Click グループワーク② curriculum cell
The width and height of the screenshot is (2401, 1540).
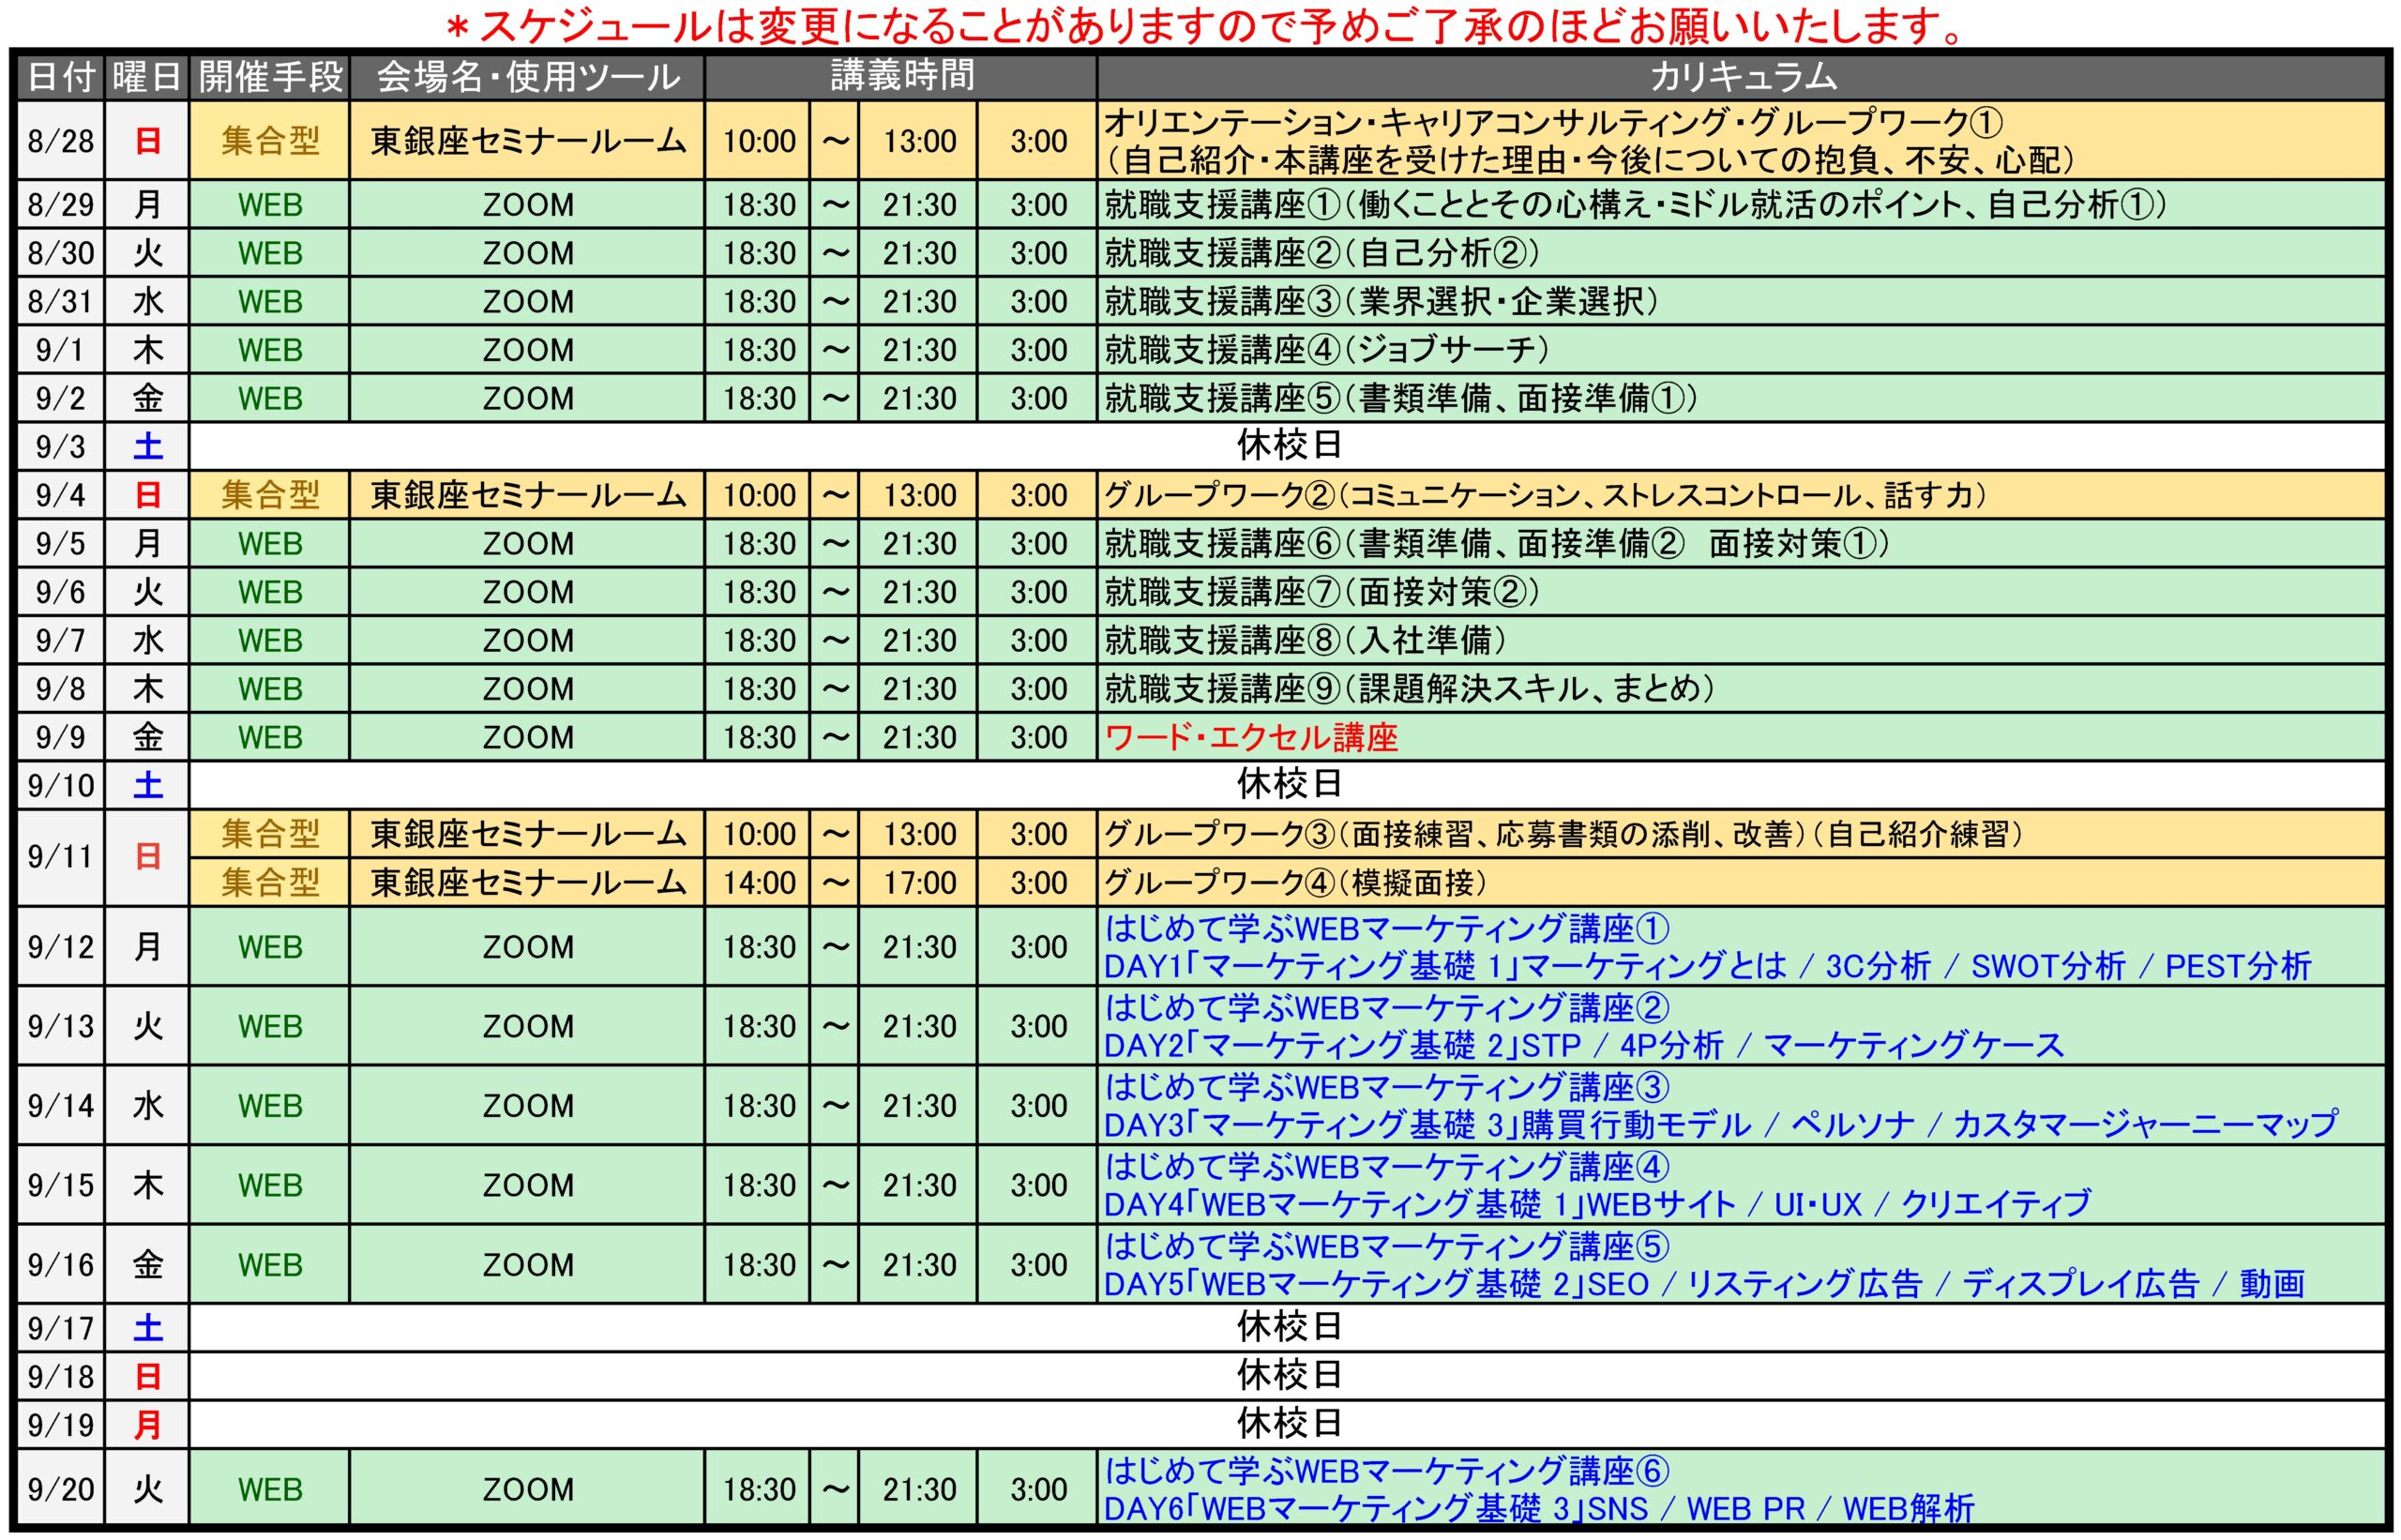pos(1741,495)
